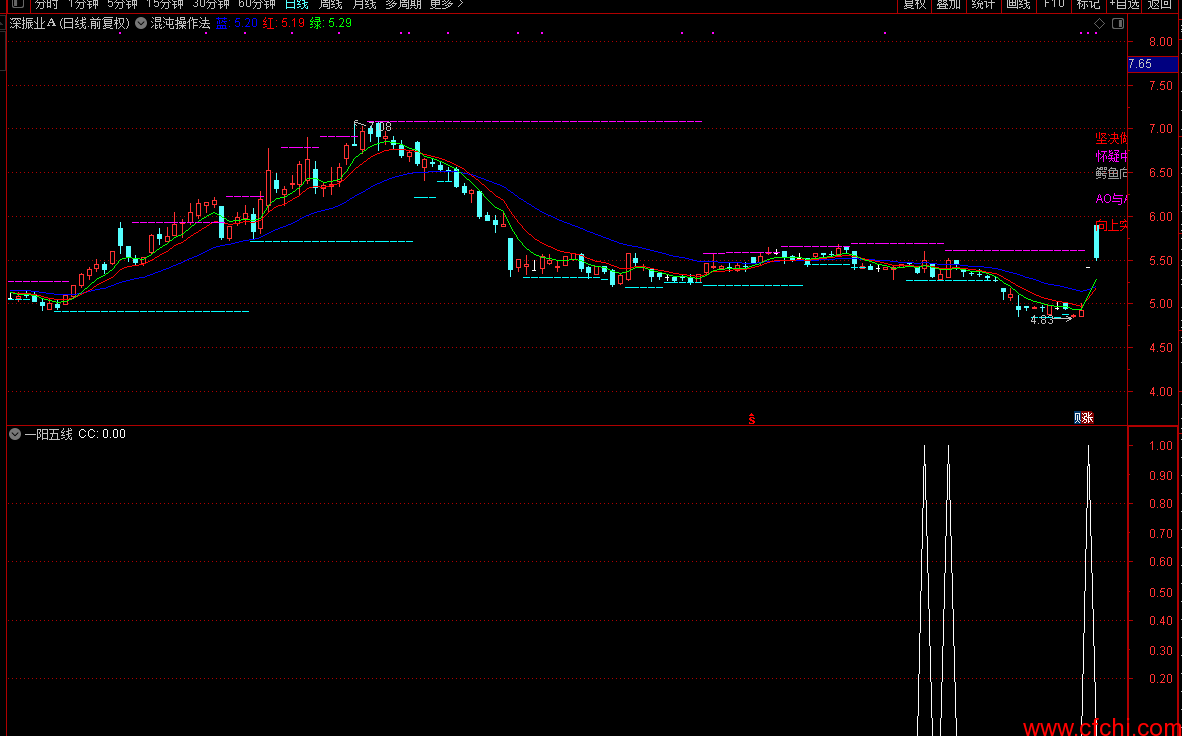Add stock with +自选 button

1124,4
